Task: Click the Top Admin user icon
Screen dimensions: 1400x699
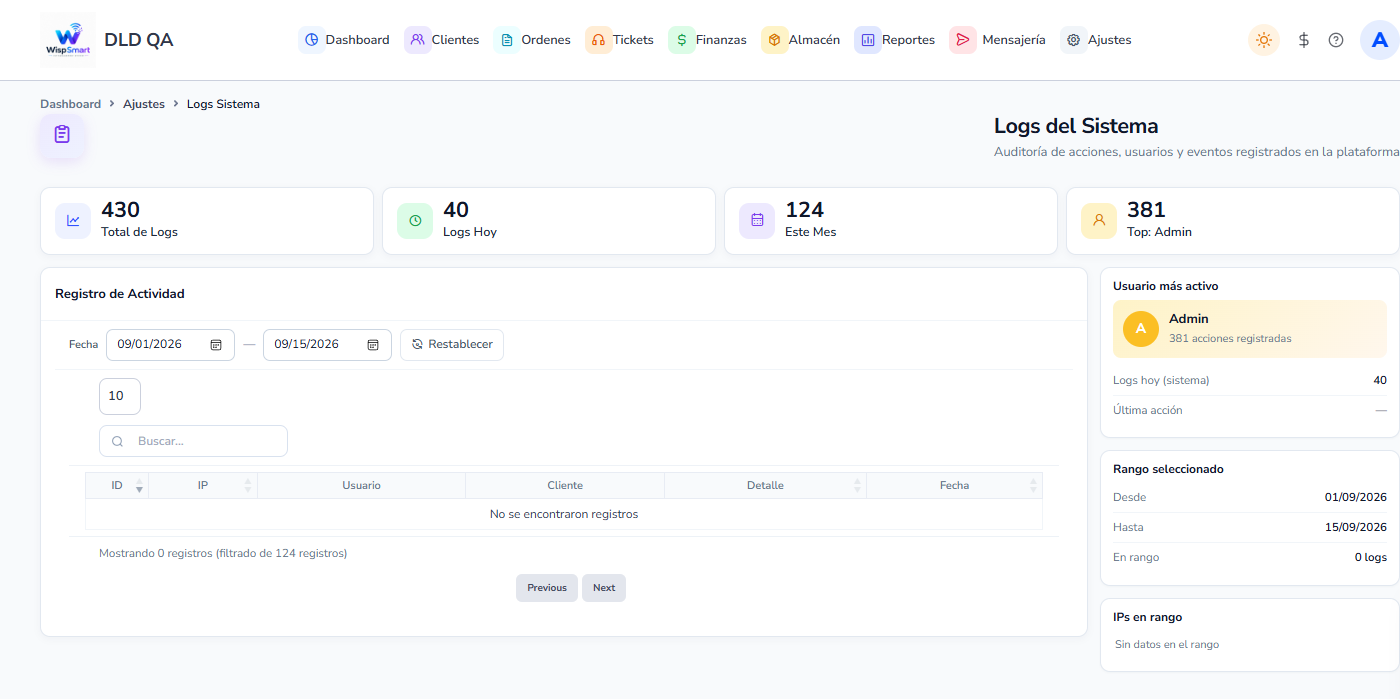Action: coord(1099,221)
